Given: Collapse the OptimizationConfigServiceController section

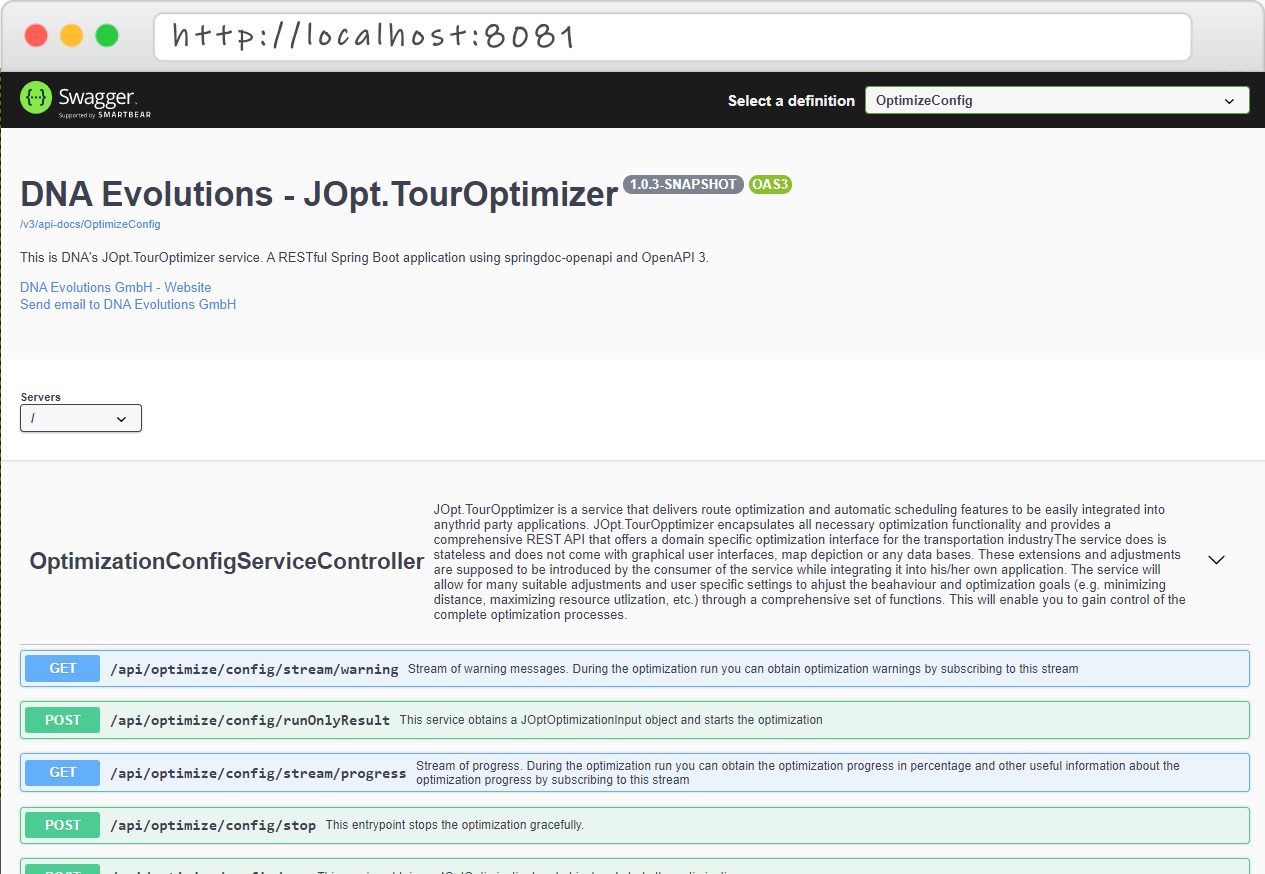Looking at the screenshot, I should (1216, 560).
